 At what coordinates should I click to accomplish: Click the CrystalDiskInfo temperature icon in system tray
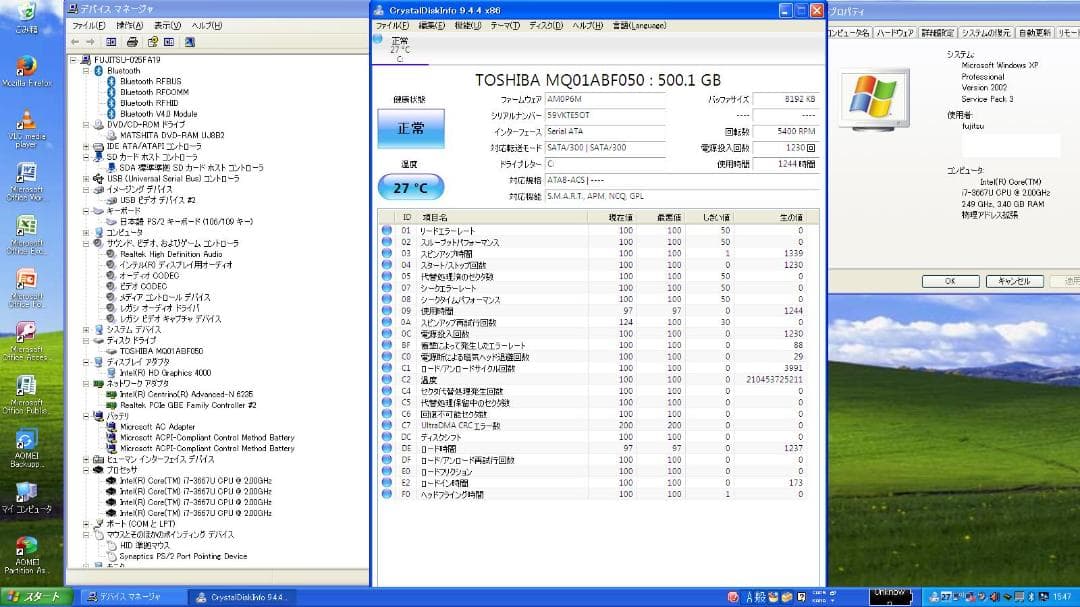[945, 598]
